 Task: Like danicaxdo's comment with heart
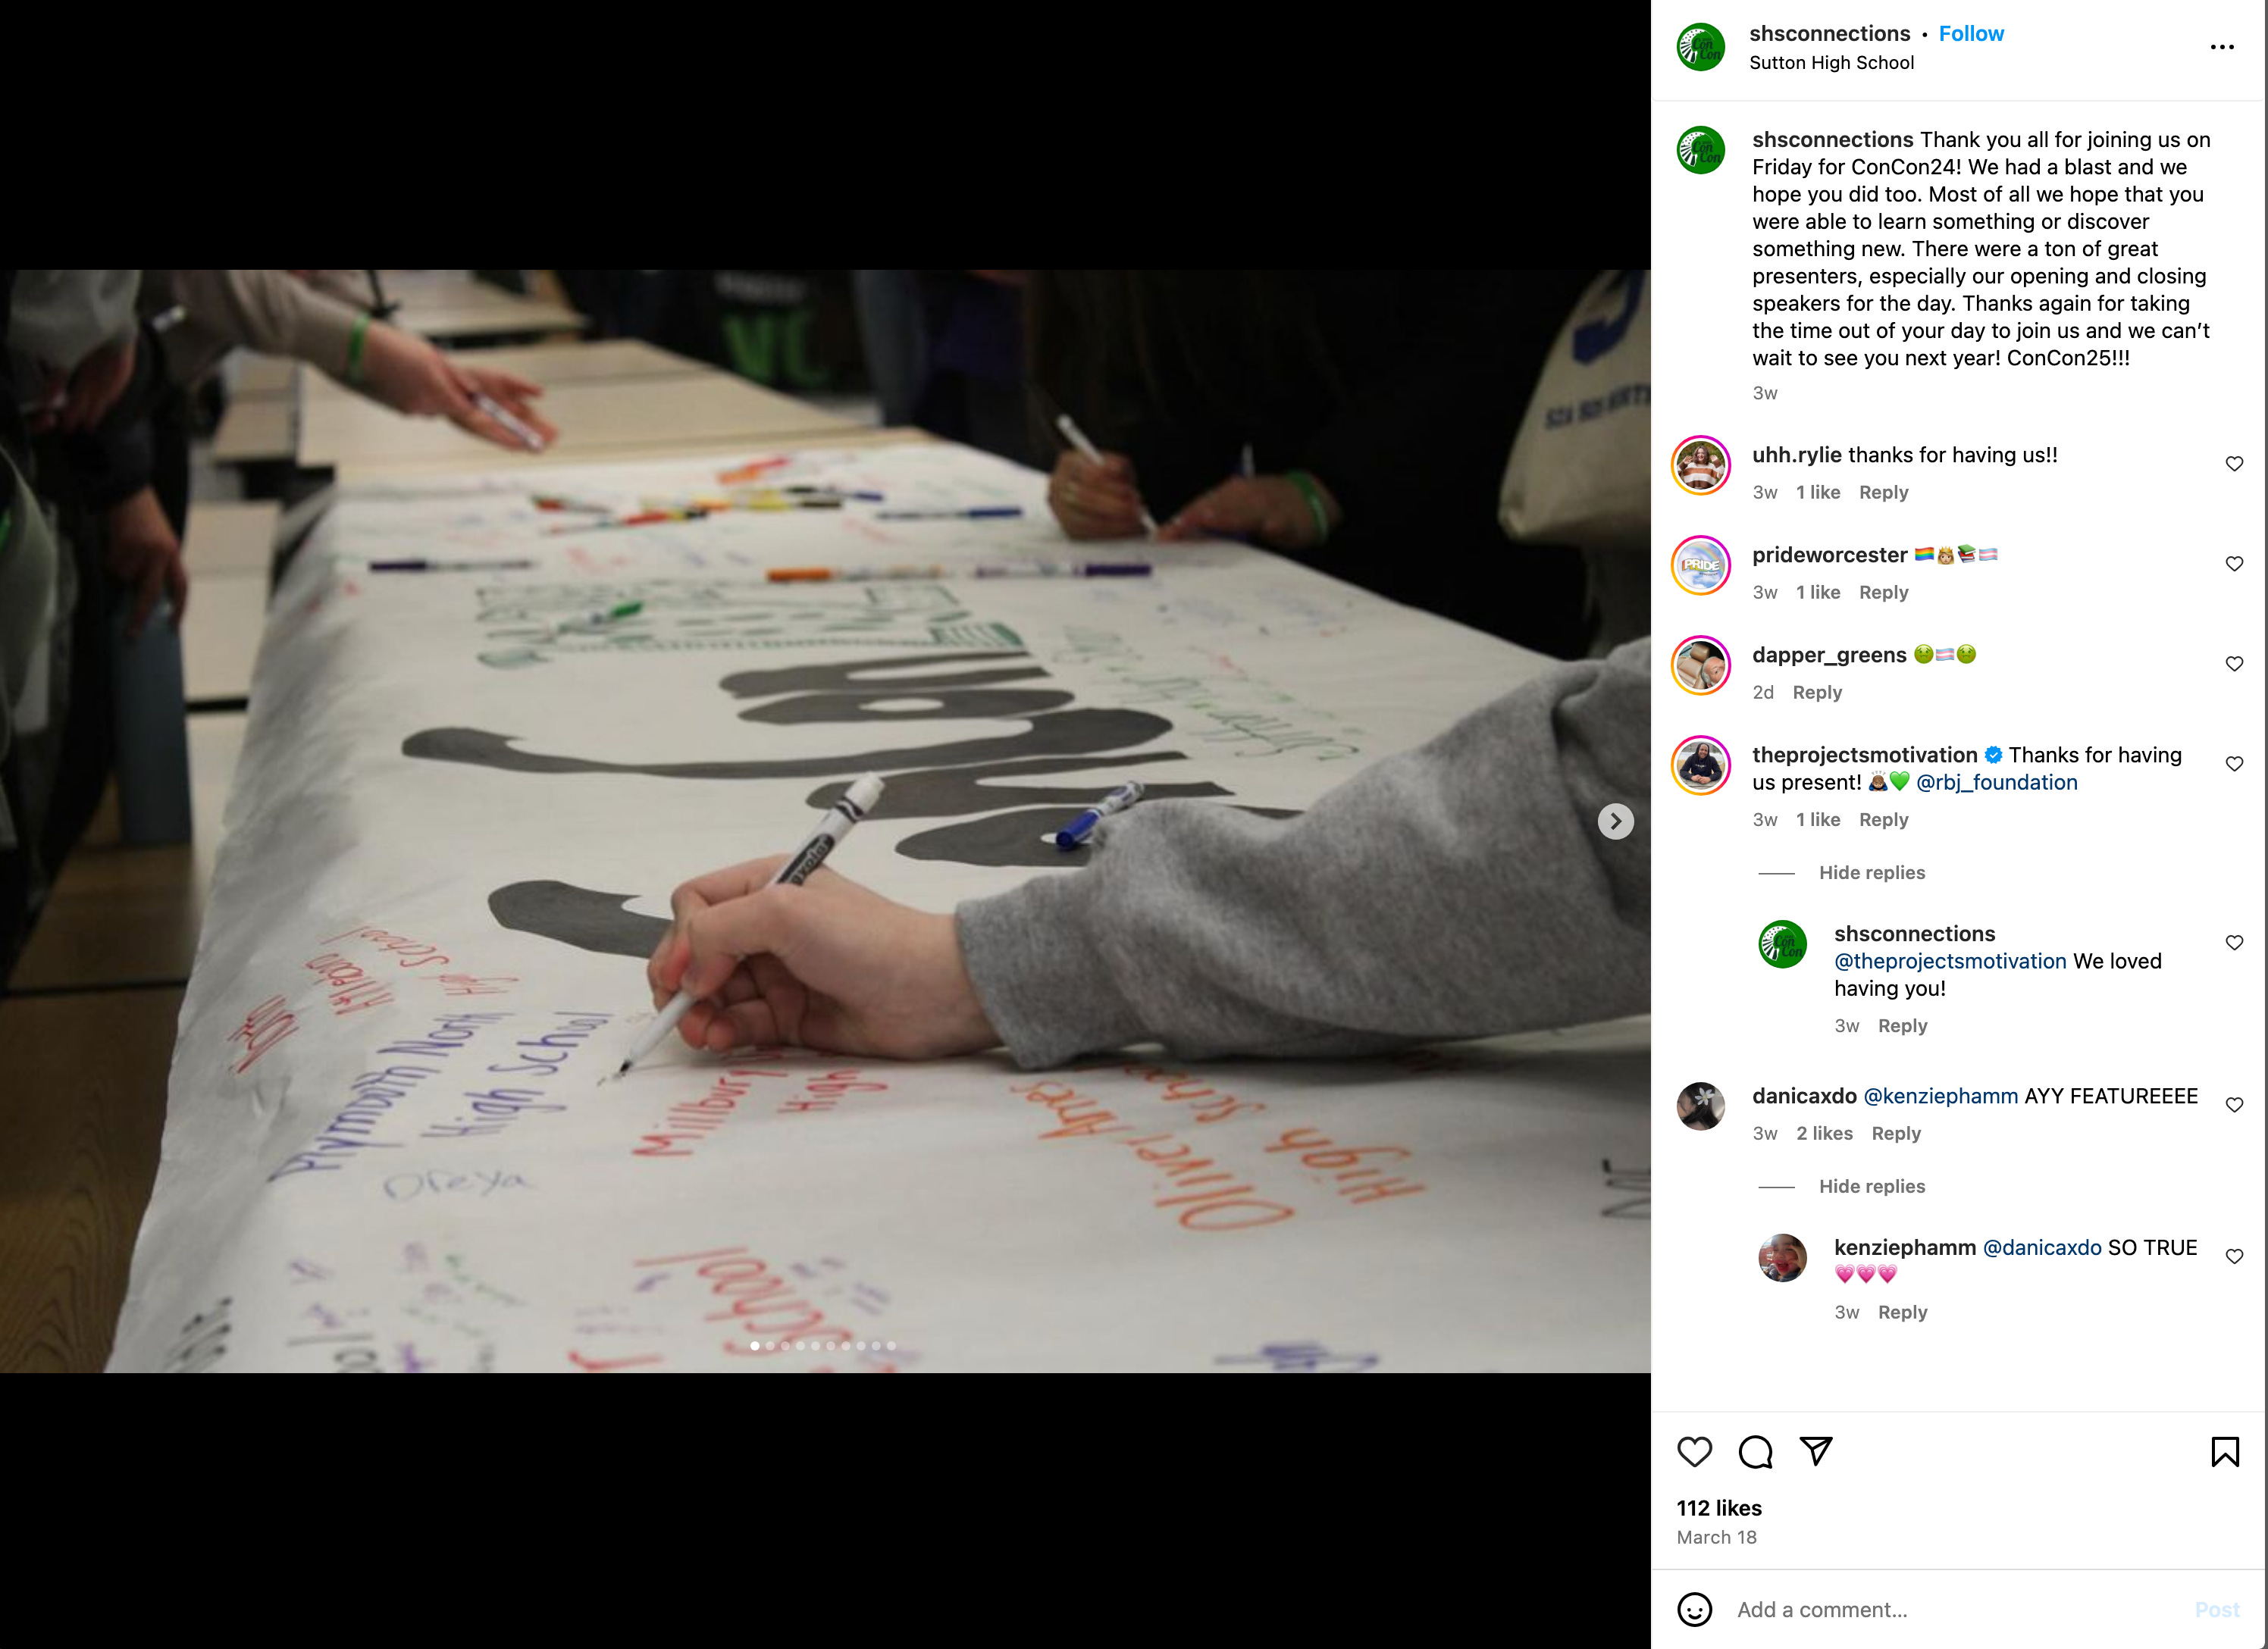click(2234, 1104)
